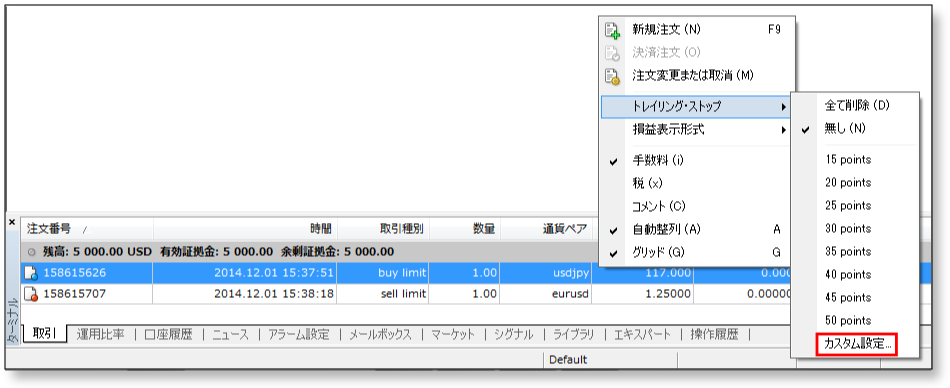
Task: Sort by the 注文番号 column header
Action: [x=87, y=229]
